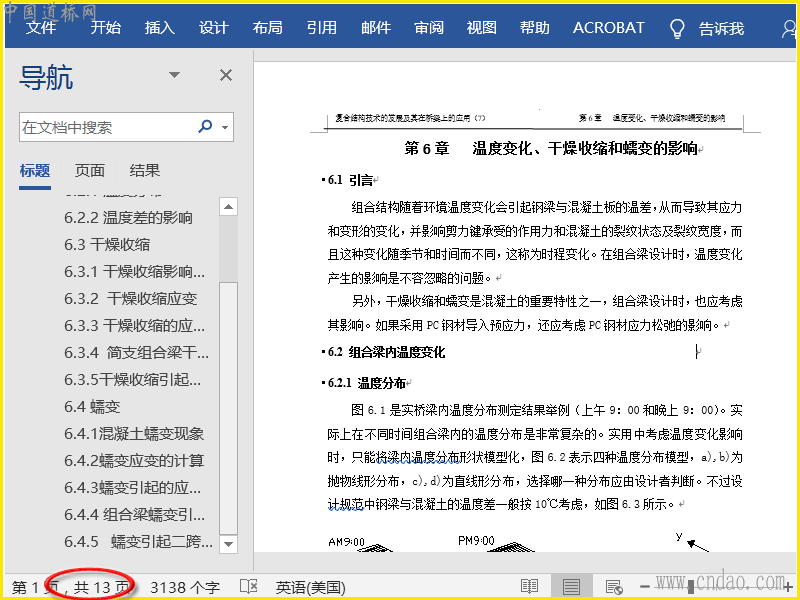Image resolution: width=800 pixels, height=600 pixels.
Task: Switch to Print Layout view icon
Action: coord(571,587)
